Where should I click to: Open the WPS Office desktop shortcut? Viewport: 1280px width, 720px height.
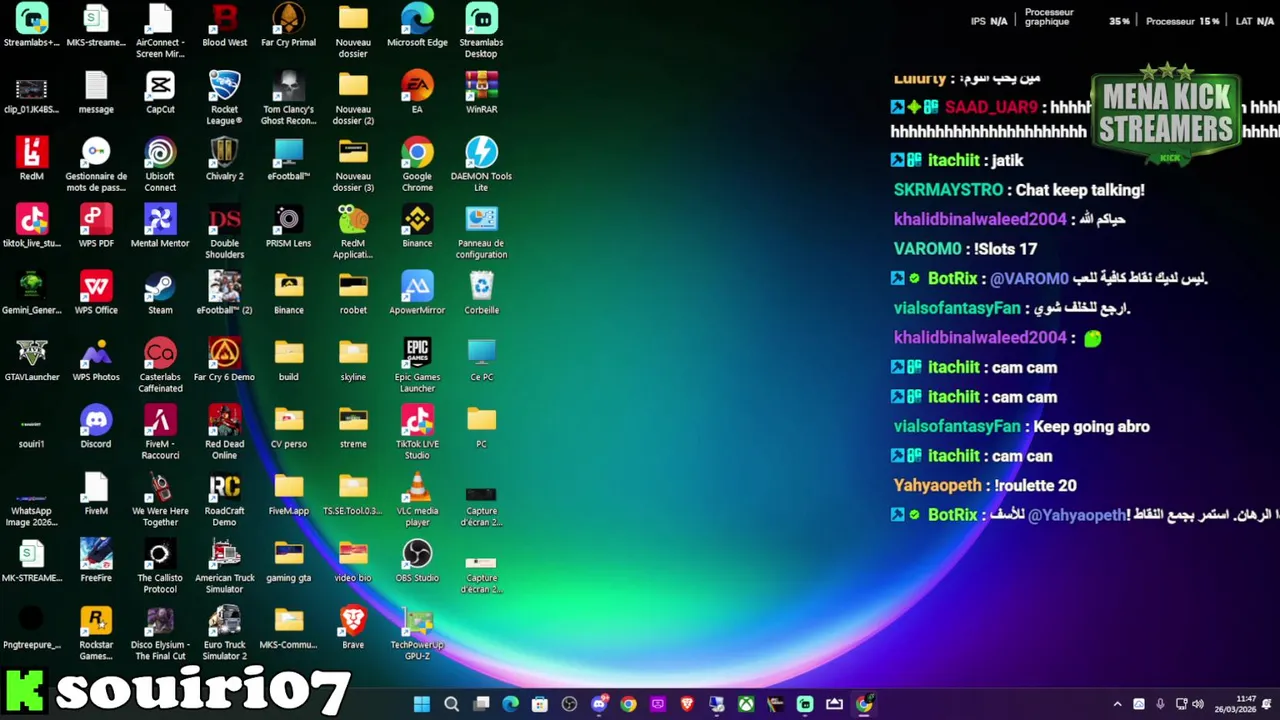tap(96, 294)
